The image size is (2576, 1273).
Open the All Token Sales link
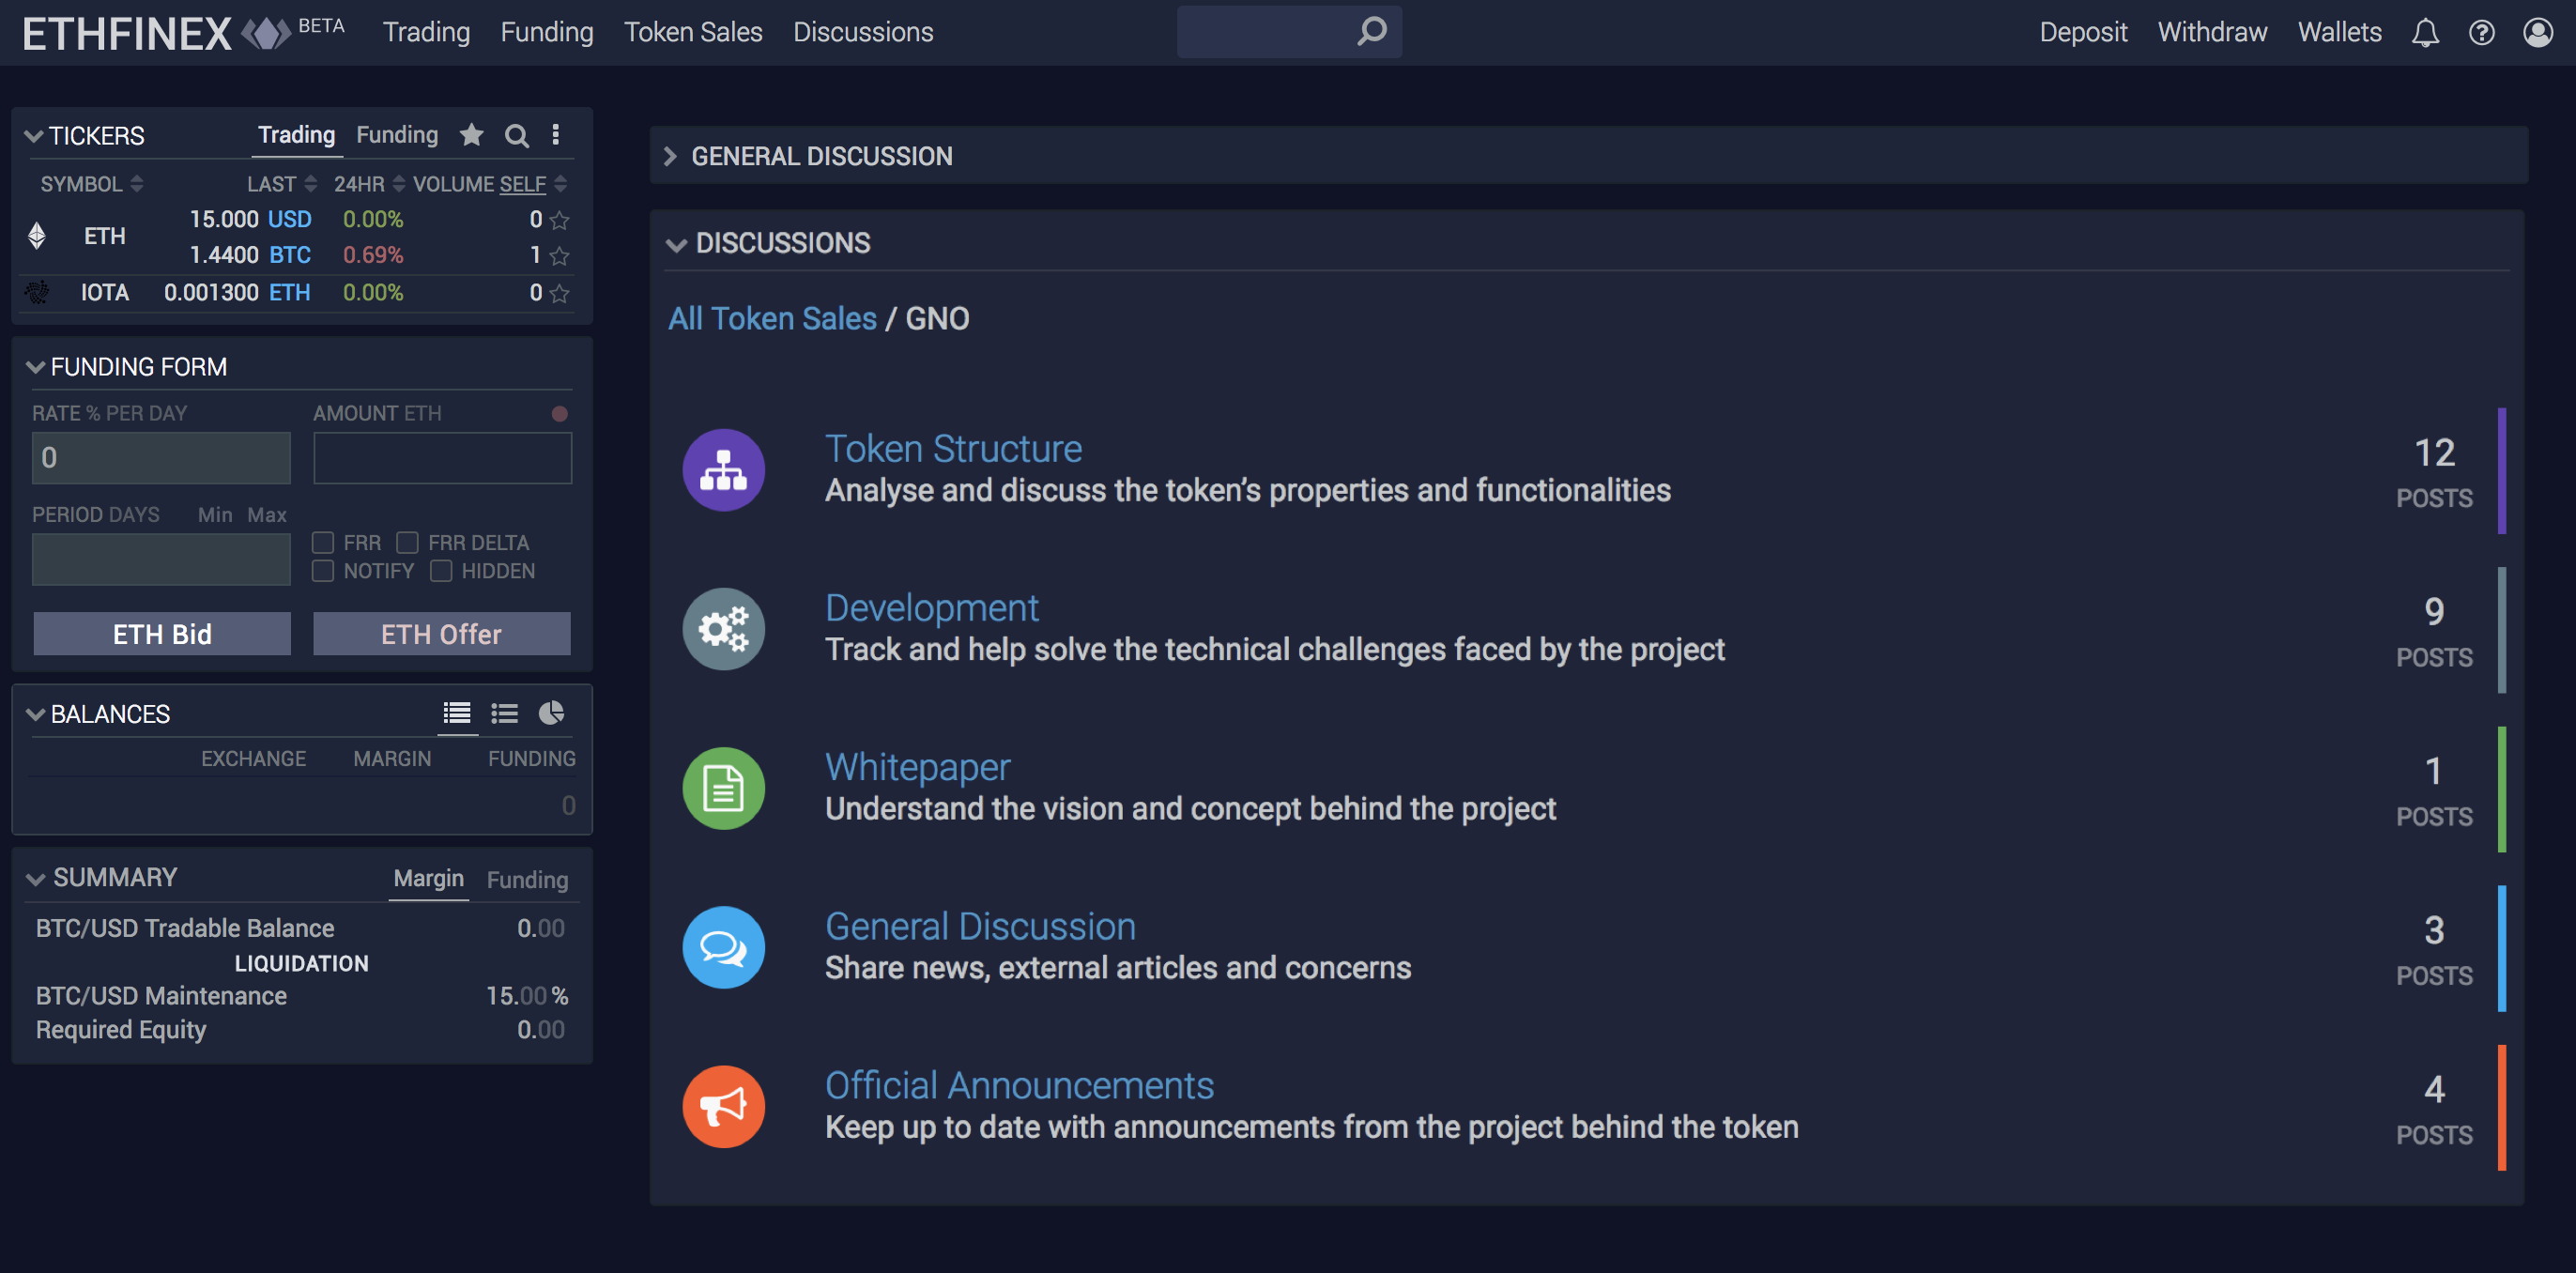(x=771, y=318)
